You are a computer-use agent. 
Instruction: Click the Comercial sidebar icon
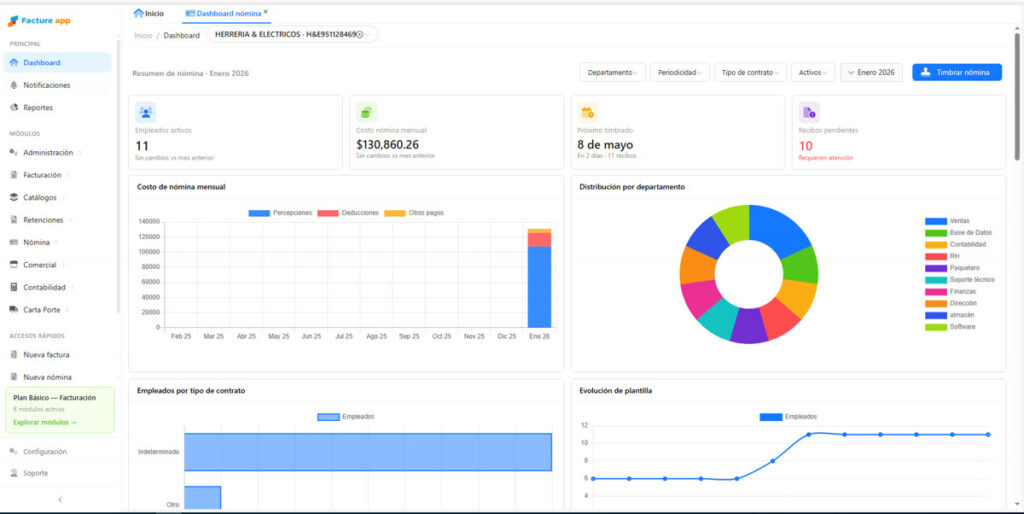coord(14,265)
